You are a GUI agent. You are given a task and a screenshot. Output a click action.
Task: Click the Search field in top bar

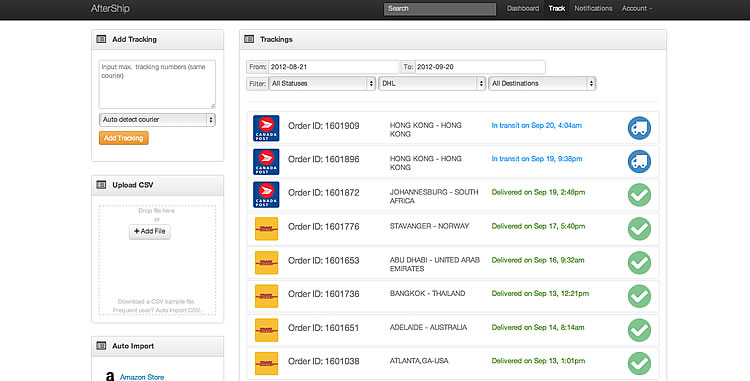(x=440, y=9)
